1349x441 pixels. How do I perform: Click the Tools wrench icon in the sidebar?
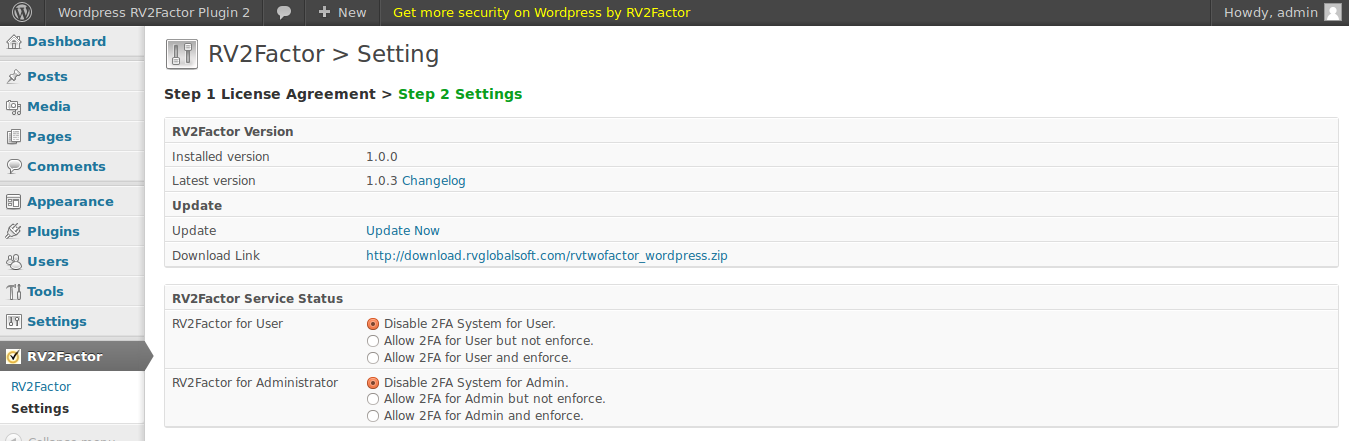pyautogui.click(x=14, y=292)
